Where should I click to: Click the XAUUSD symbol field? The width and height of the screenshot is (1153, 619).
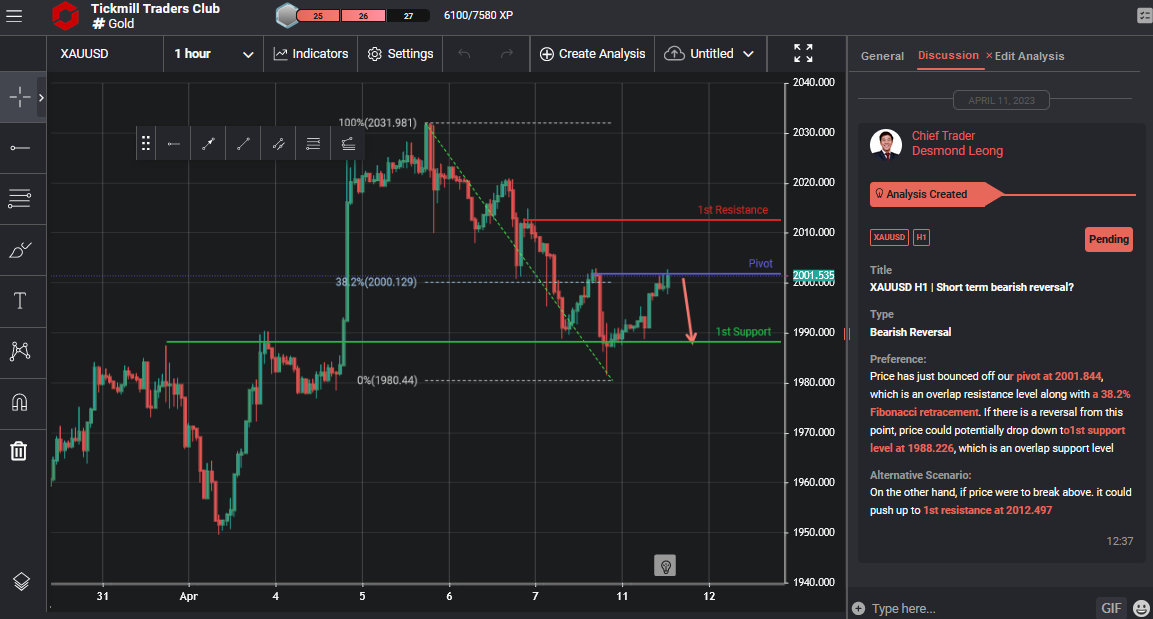click(x=104, y=54)
